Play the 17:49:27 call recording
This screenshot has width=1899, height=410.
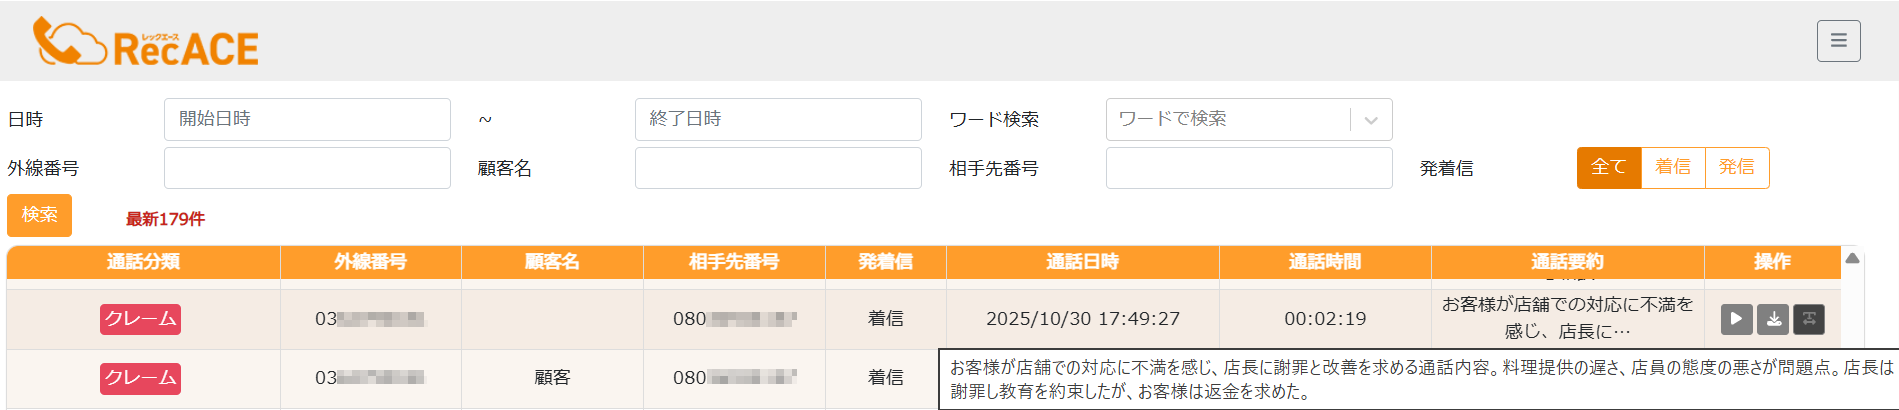pyautogui.click(x=1736, y=319)
